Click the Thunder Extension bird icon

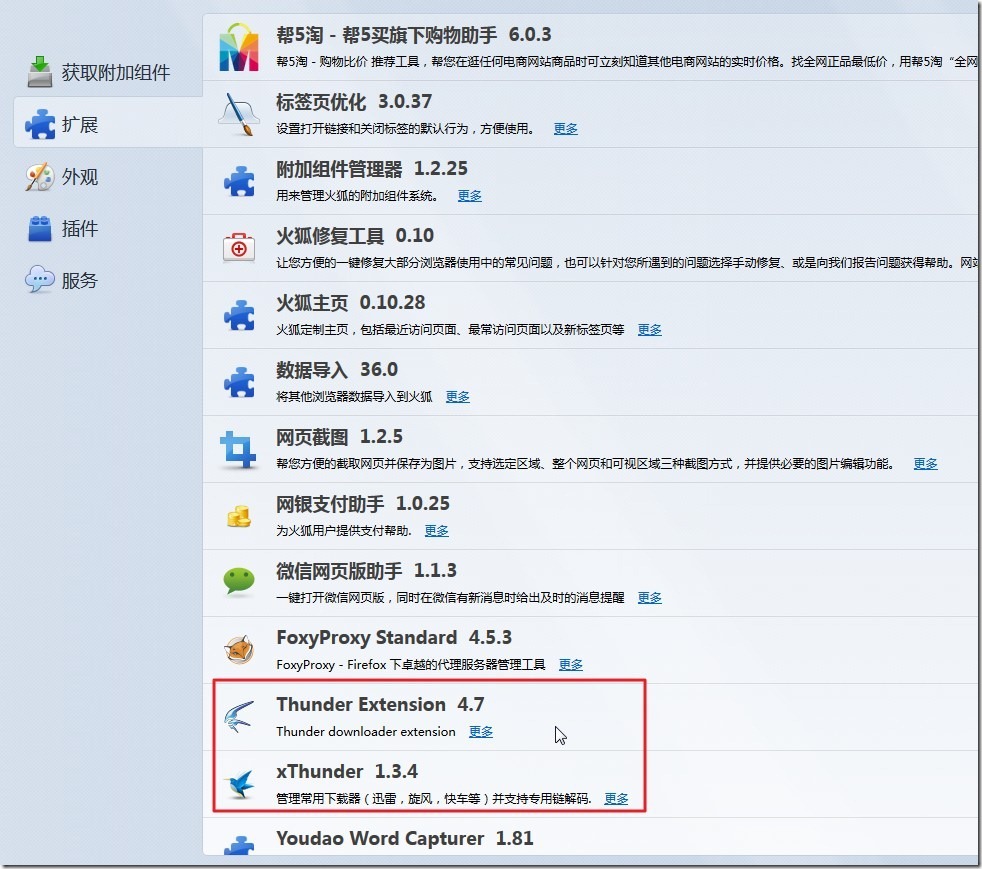[239, 717]
